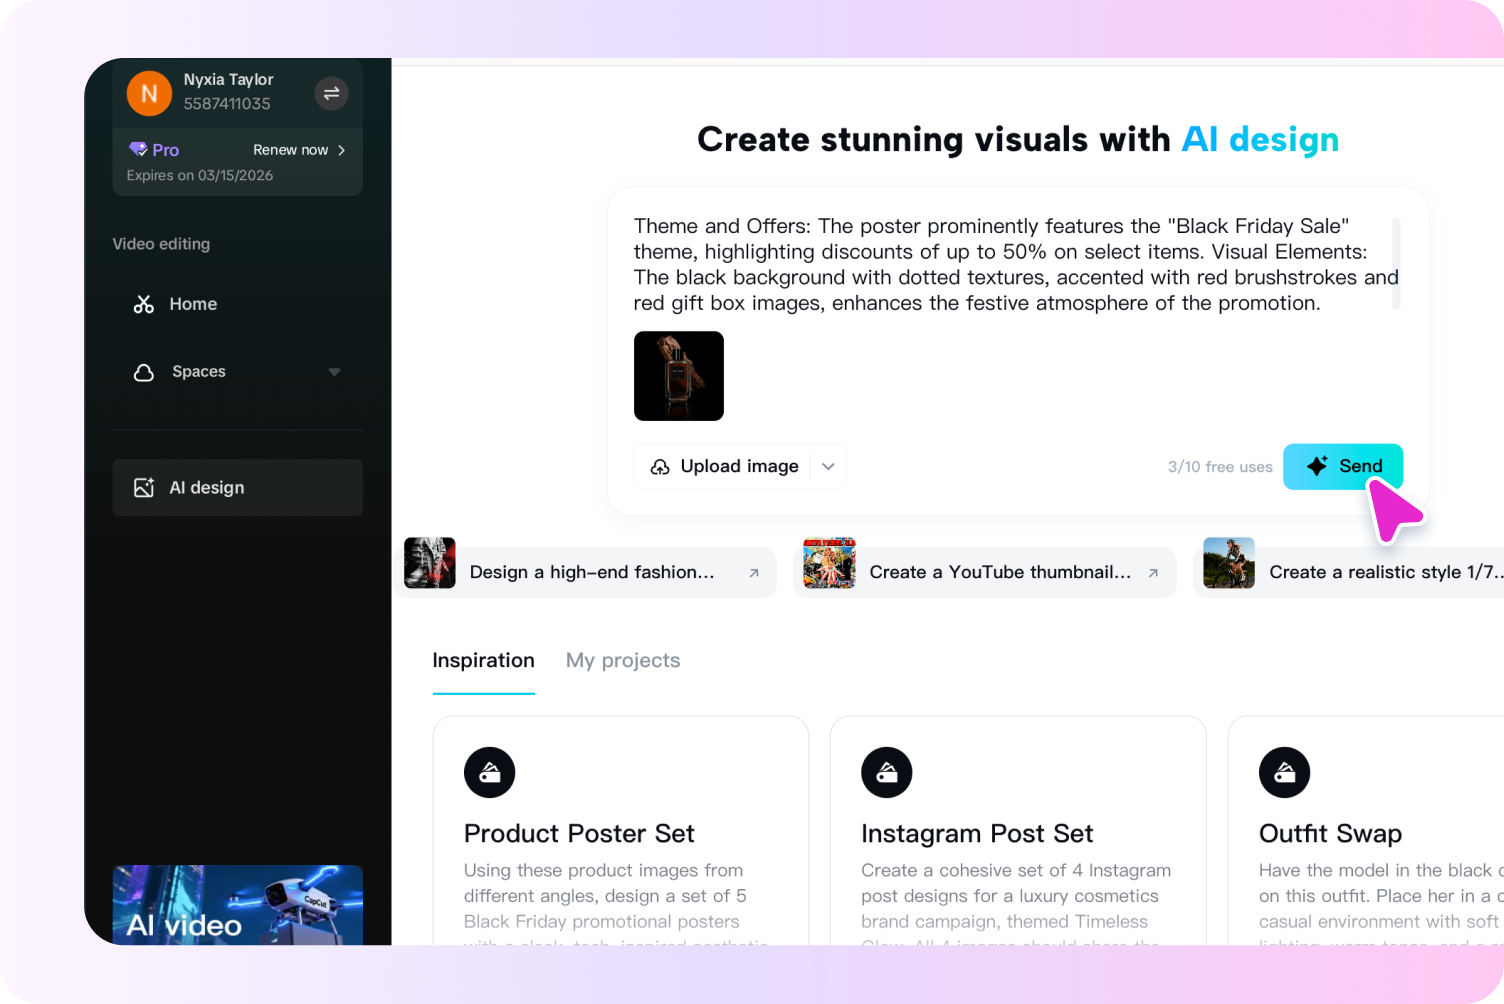
Task: Click the arrow icon on the YouTube thumbnail chip
Action: [x=1153, y=571]
